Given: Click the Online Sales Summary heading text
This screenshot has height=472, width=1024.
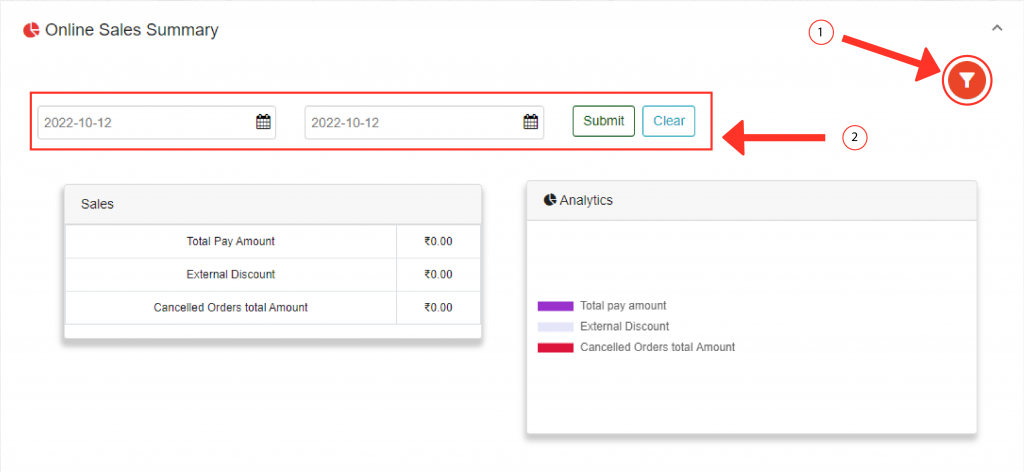Looking at the screenshot, I should [x=131, y=30].
